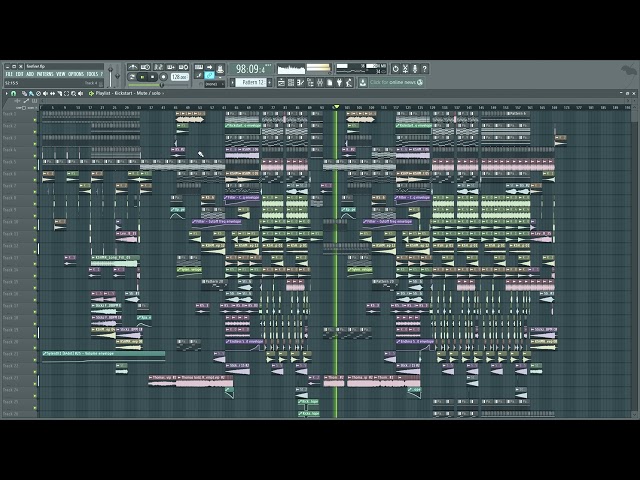Select the paint tool in the playlist toolbar
640x480 pixels.
pos(31,93)
